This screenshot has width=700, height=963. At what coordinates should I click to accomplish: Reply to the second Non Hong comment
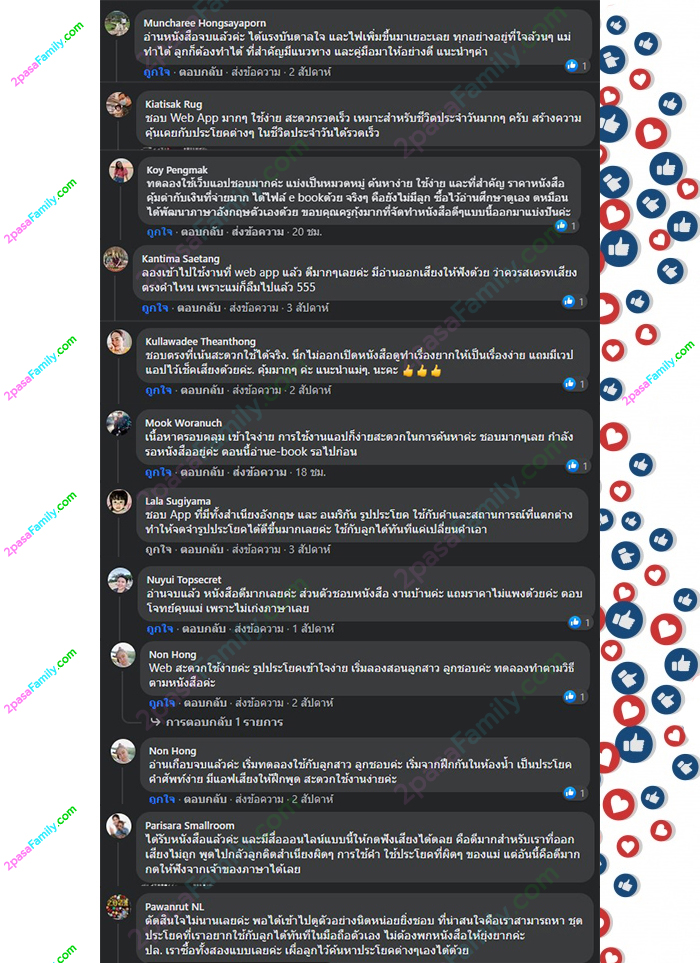[205, 799]
